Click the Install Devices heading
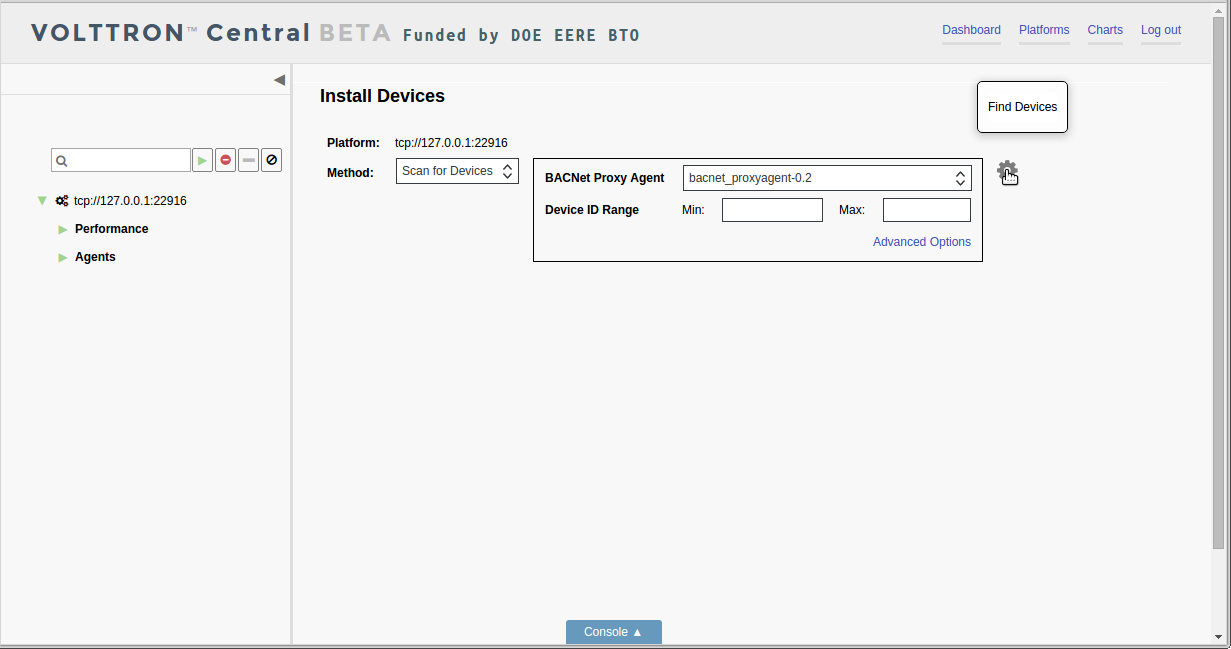Screen dimensions: 1231x649 click(x=382, y=96)
